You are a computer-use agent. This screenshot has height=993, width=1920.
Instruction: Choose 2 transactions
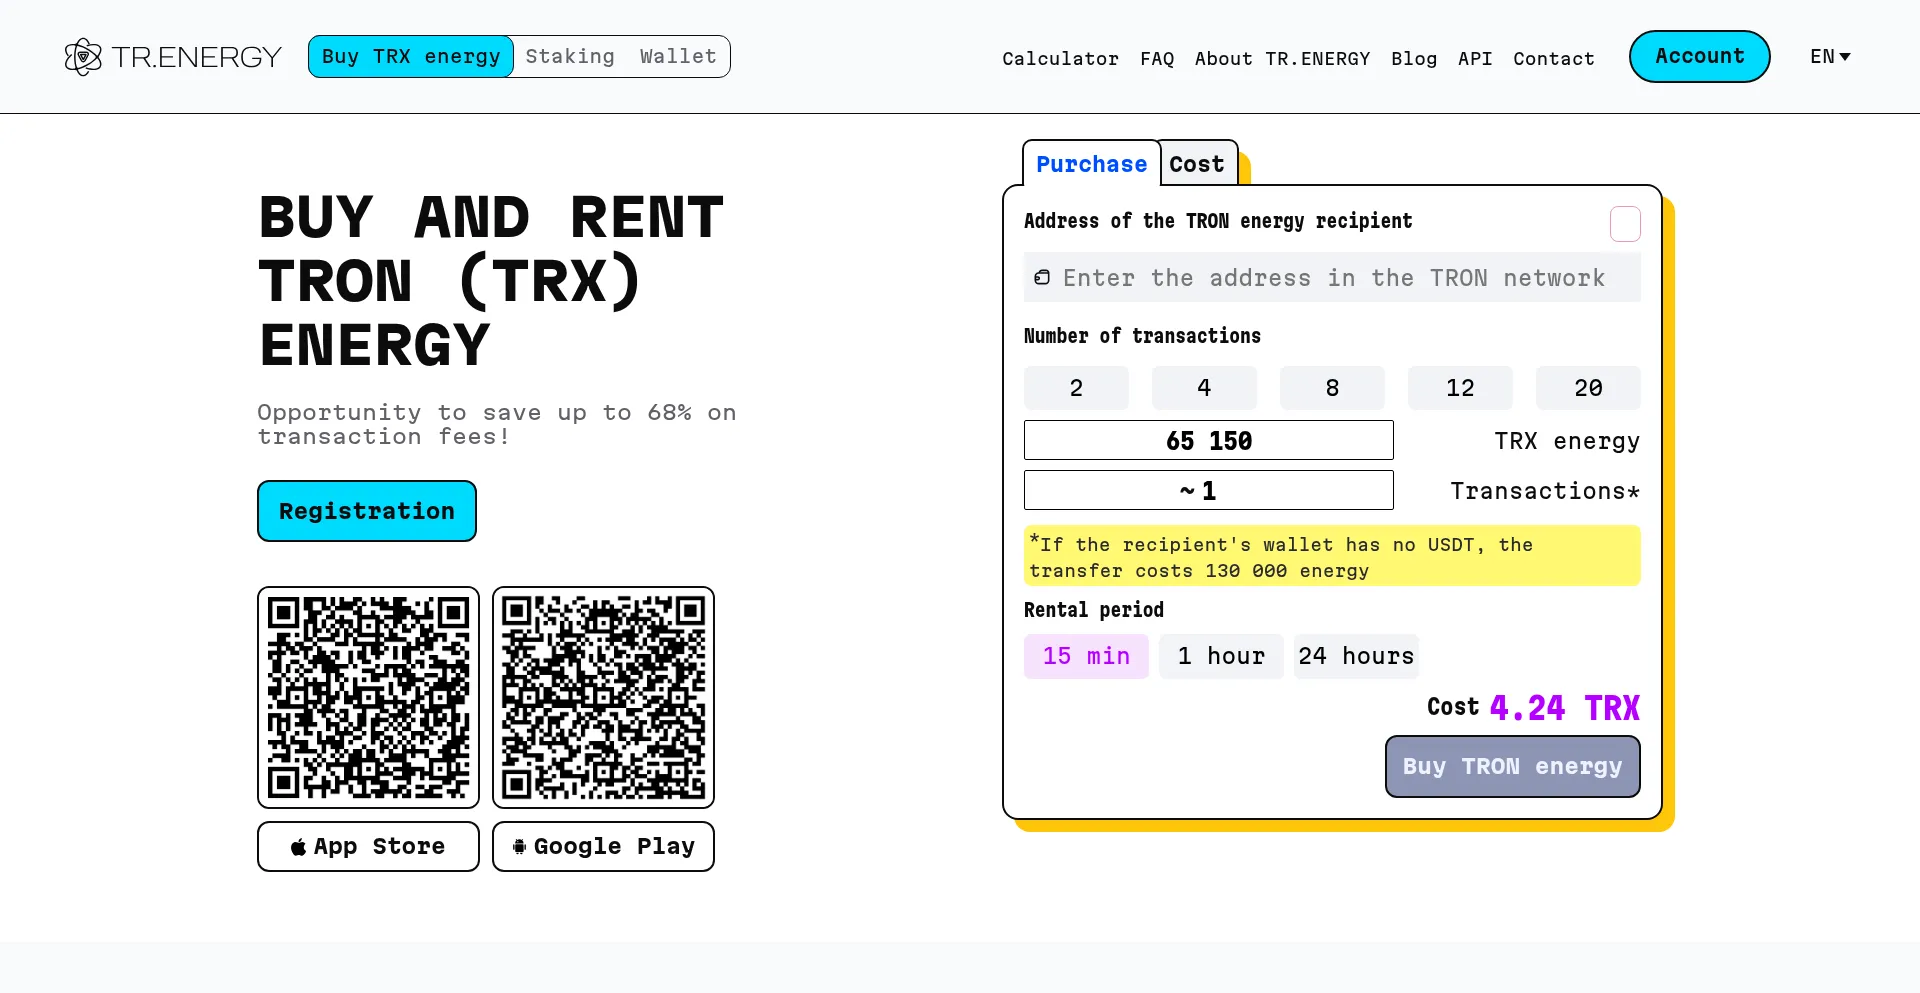coord(1076,388)
